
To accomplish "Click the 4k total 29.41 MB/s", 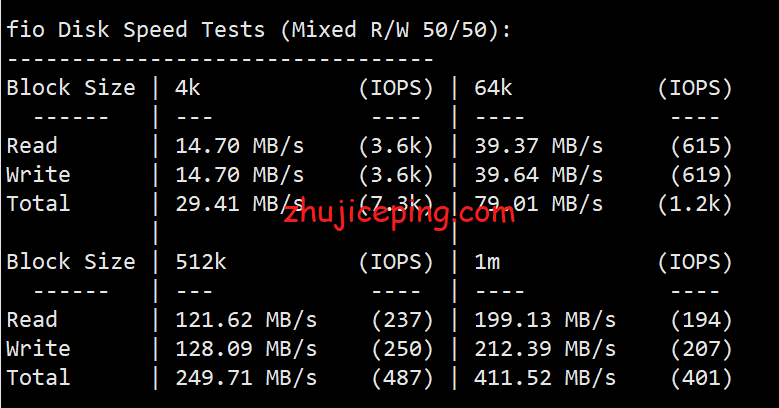I will [x=239, y=204].
